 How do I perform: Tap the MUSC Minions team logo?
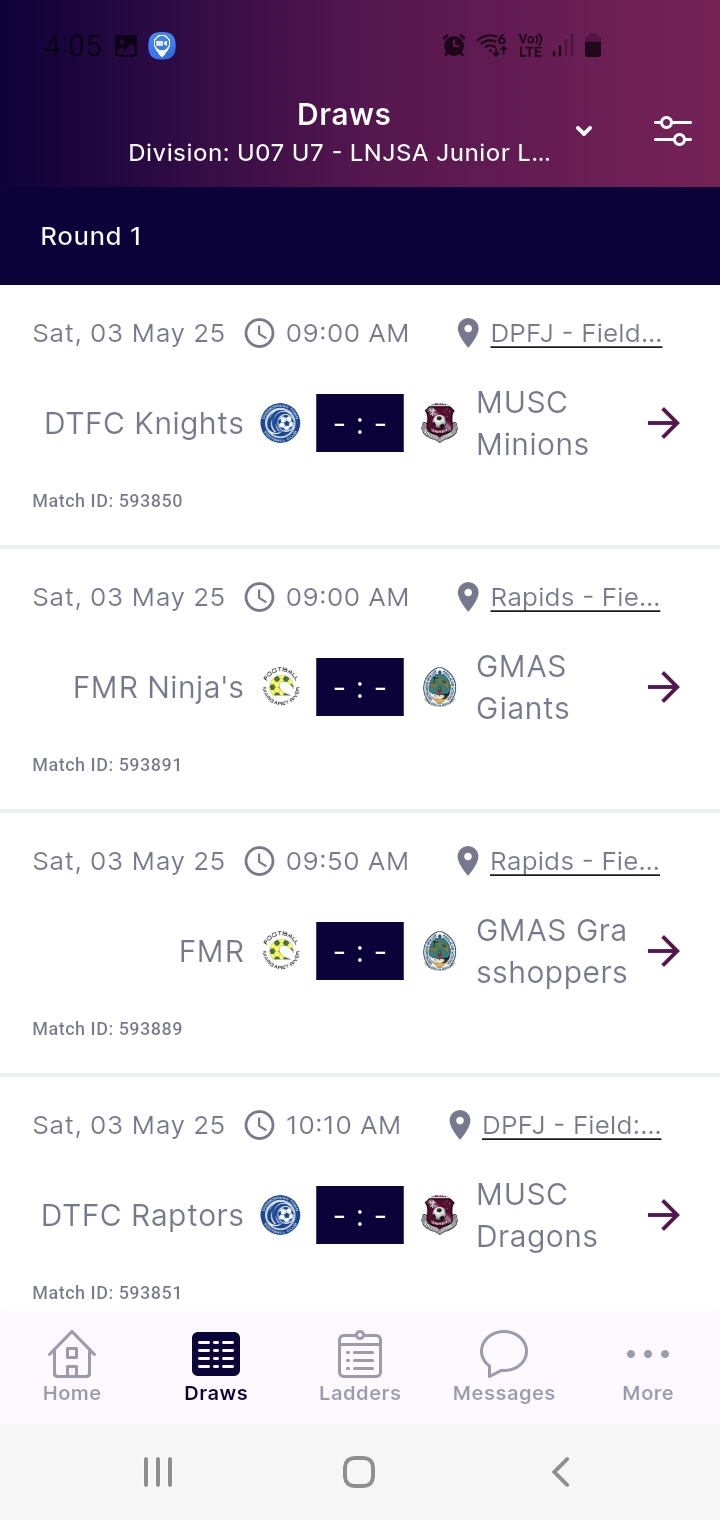[439, 423]
